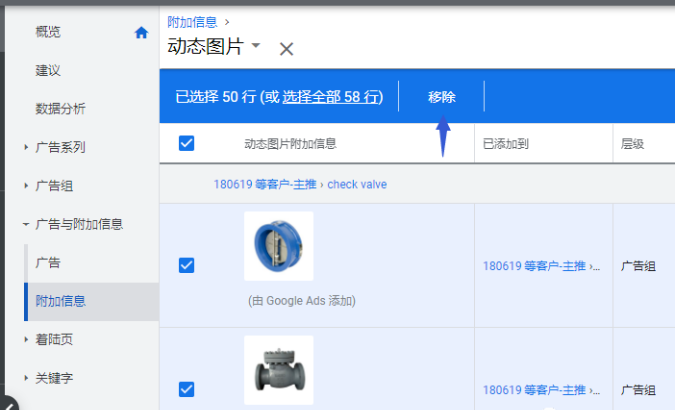Viewport: 675px width, 410px height.
Task: Click the blue check valve thumbnail
Action: click(x=278, y=246)
